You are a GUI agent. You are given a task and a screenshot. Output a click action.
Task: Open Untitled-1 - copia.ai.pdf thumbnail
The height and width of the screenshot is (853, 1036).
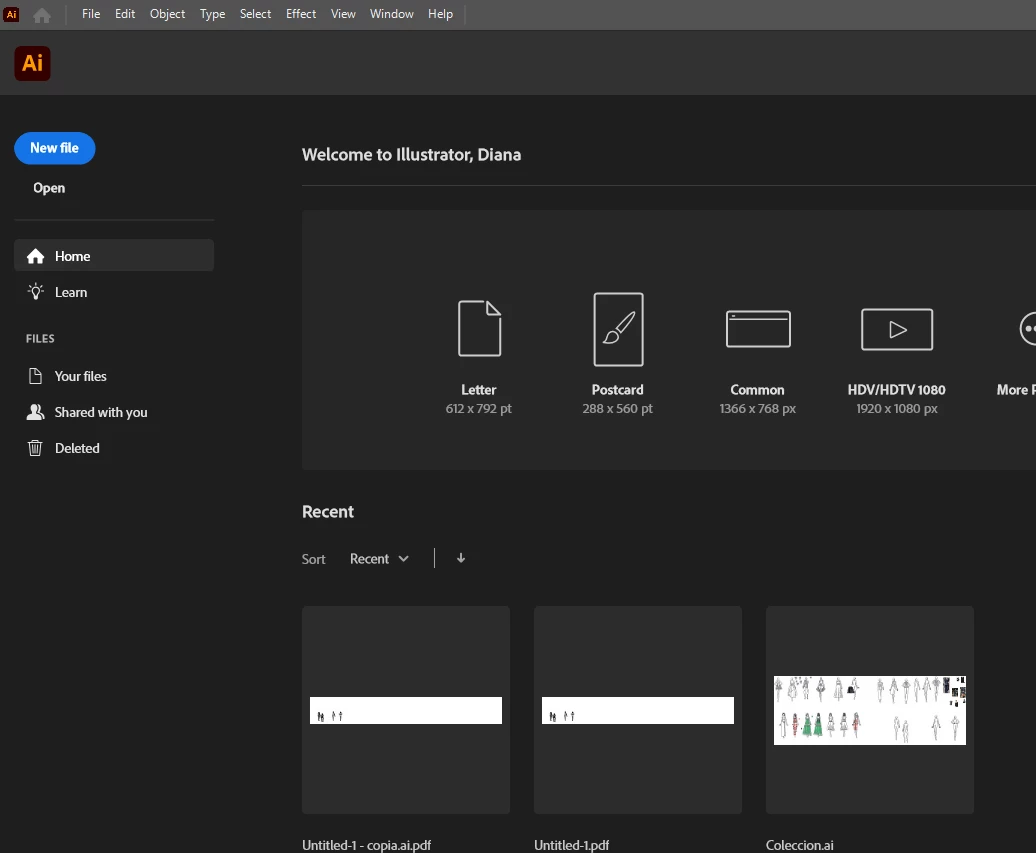click(x=406, y=710)
